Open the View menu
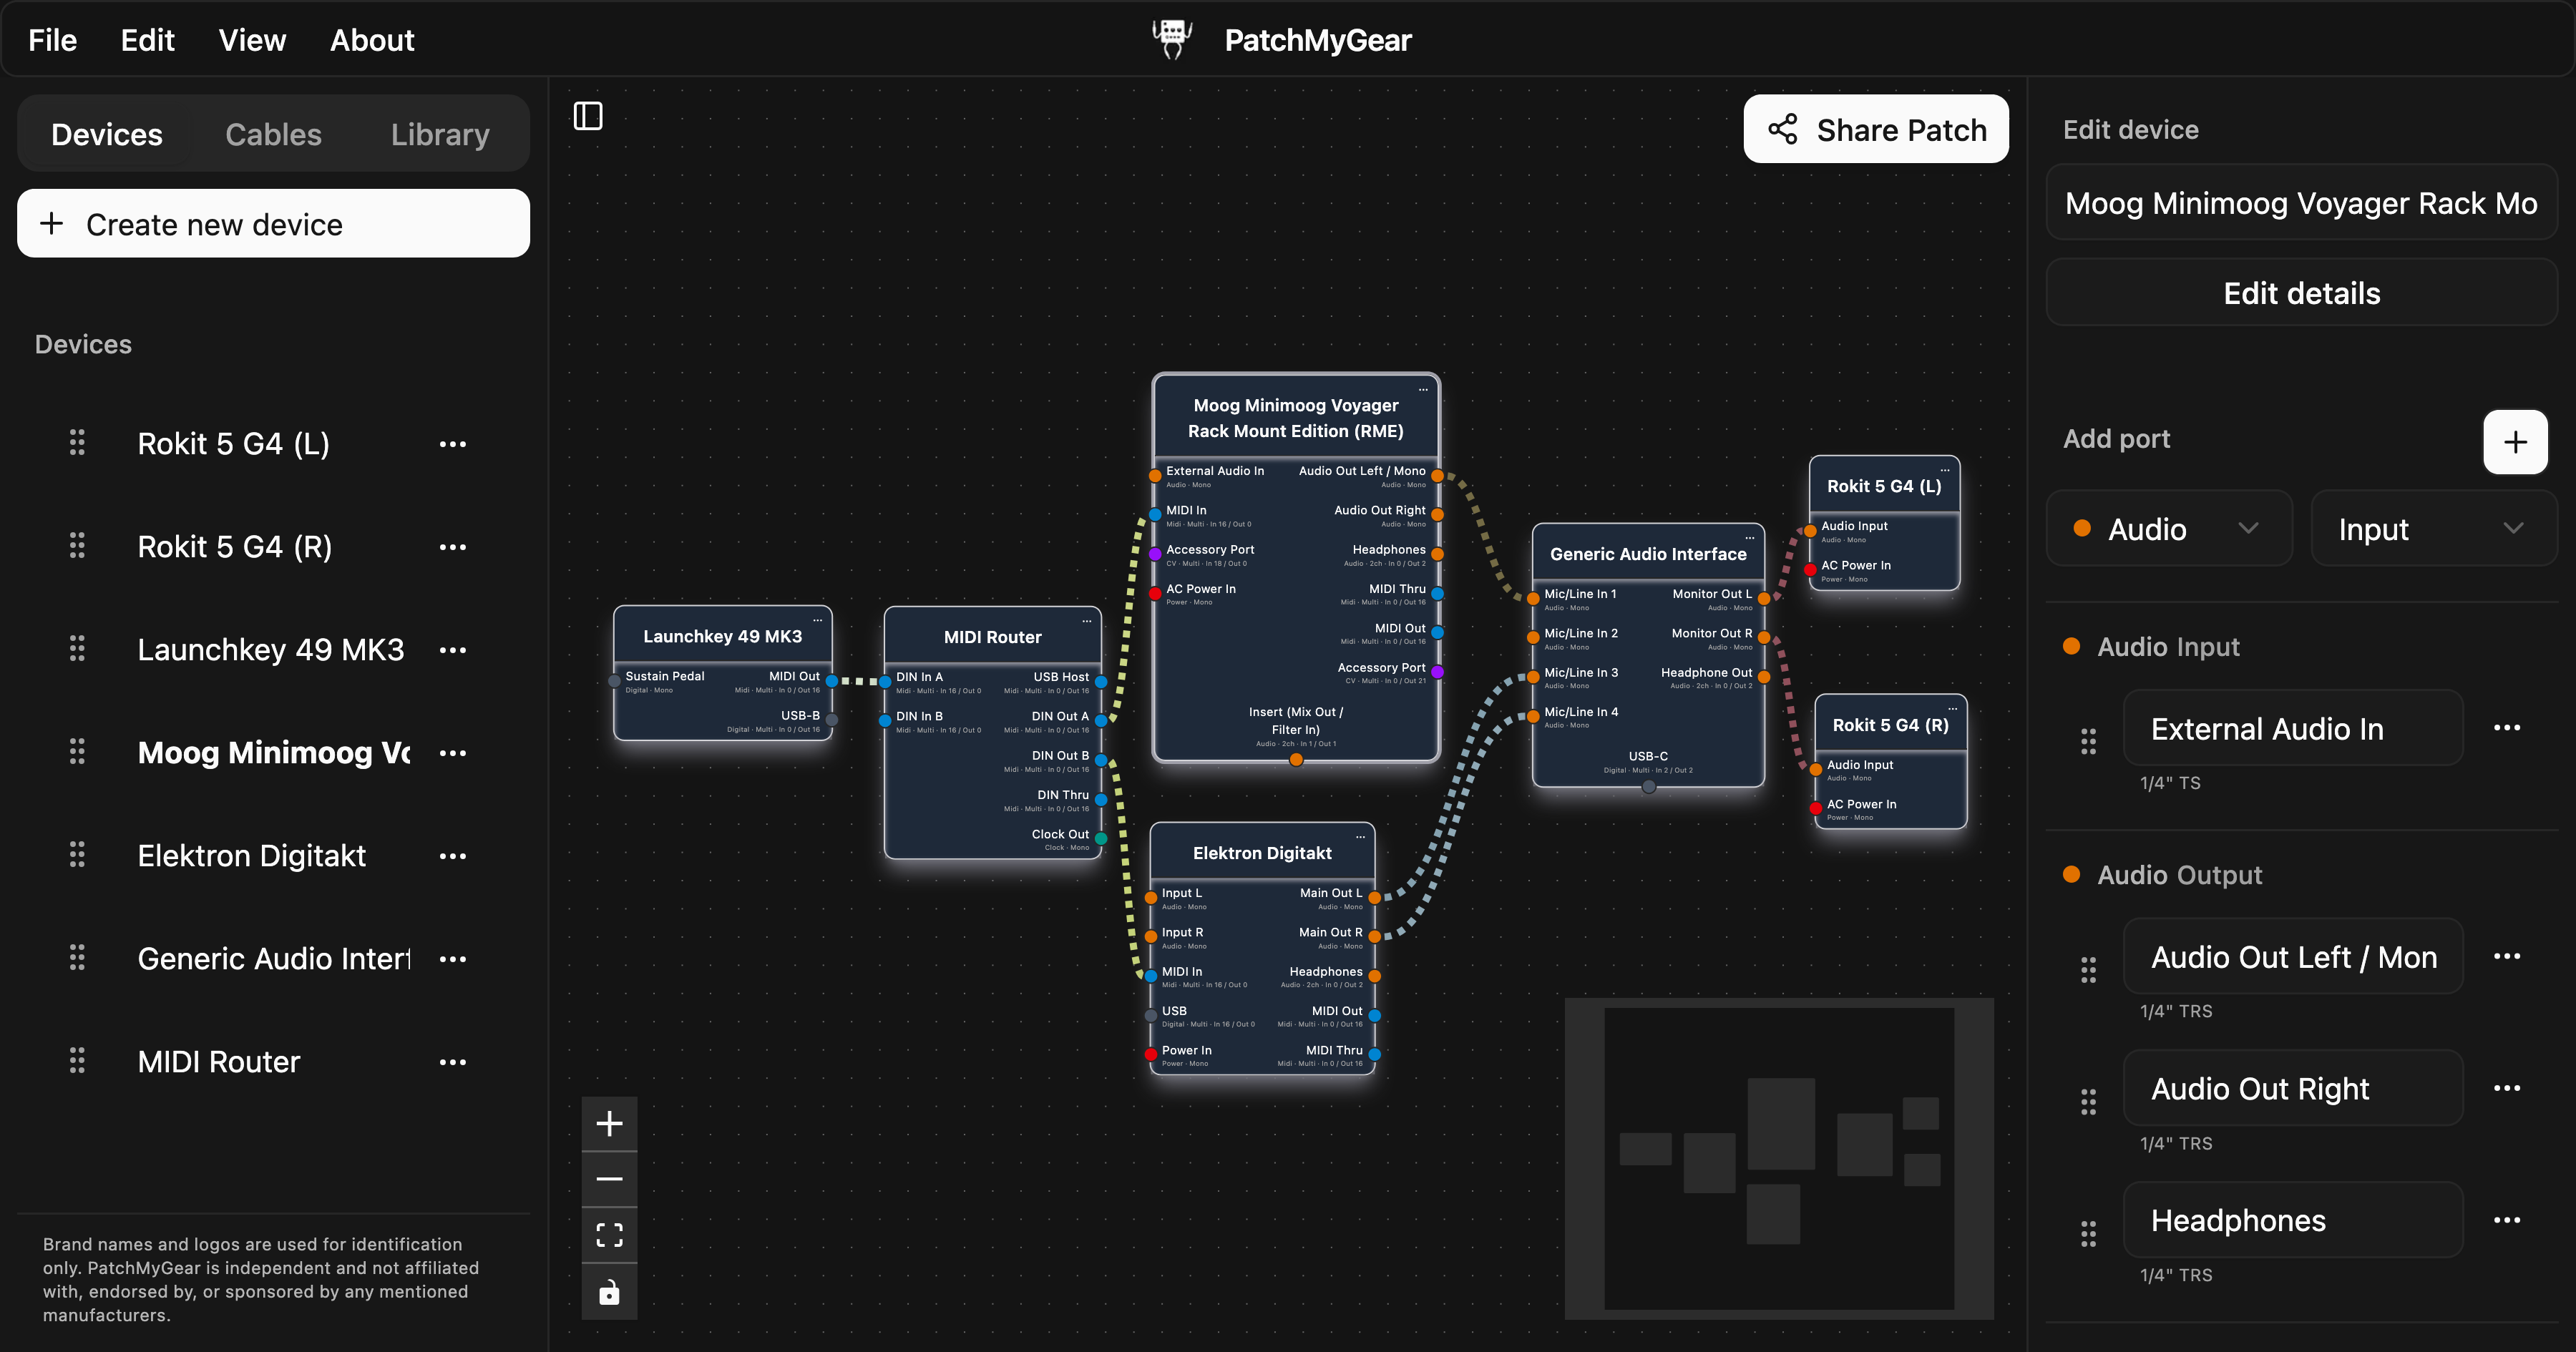The height and width of the screenshot is (1352, 2576). pyautogui.click(x=252, y=40)
